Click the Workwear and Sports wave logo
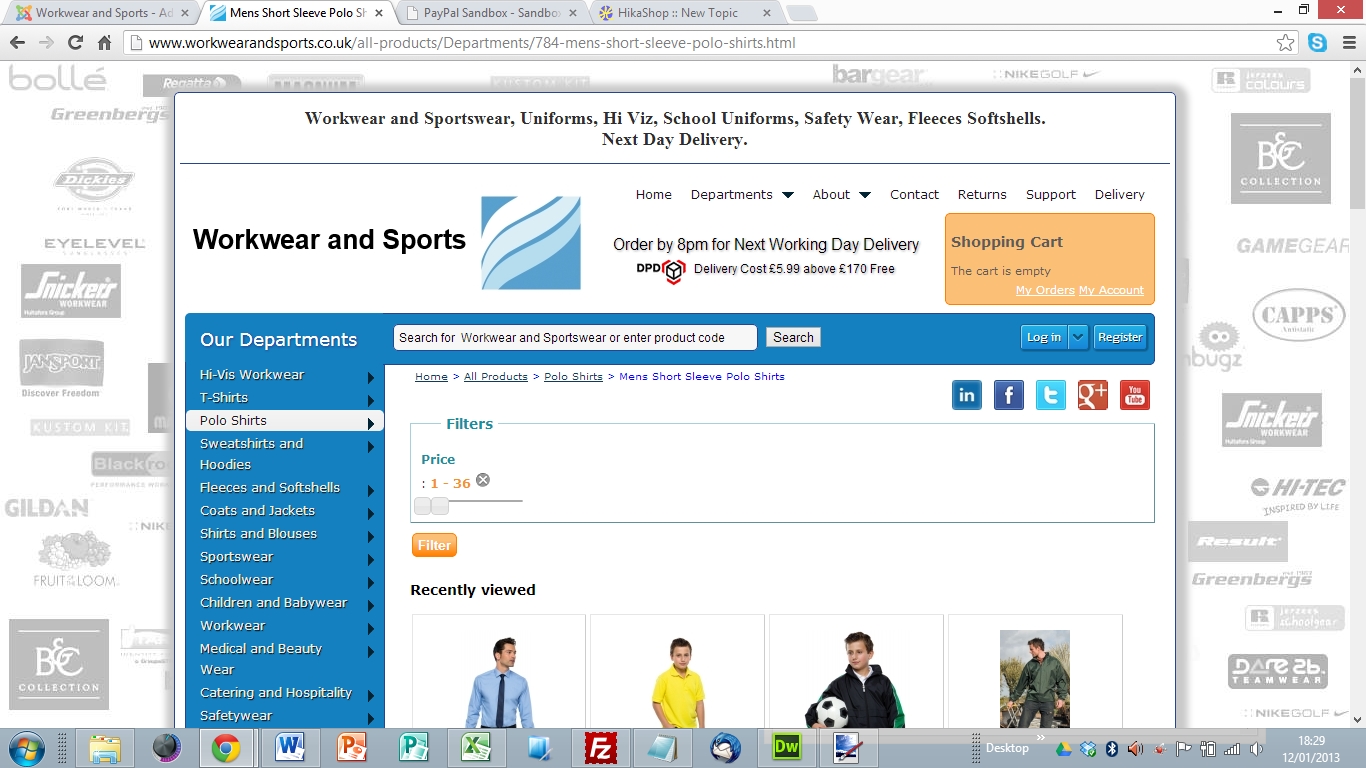This screenshot has height=768, width=1366. pyautogui.click(x=531, y=243)
